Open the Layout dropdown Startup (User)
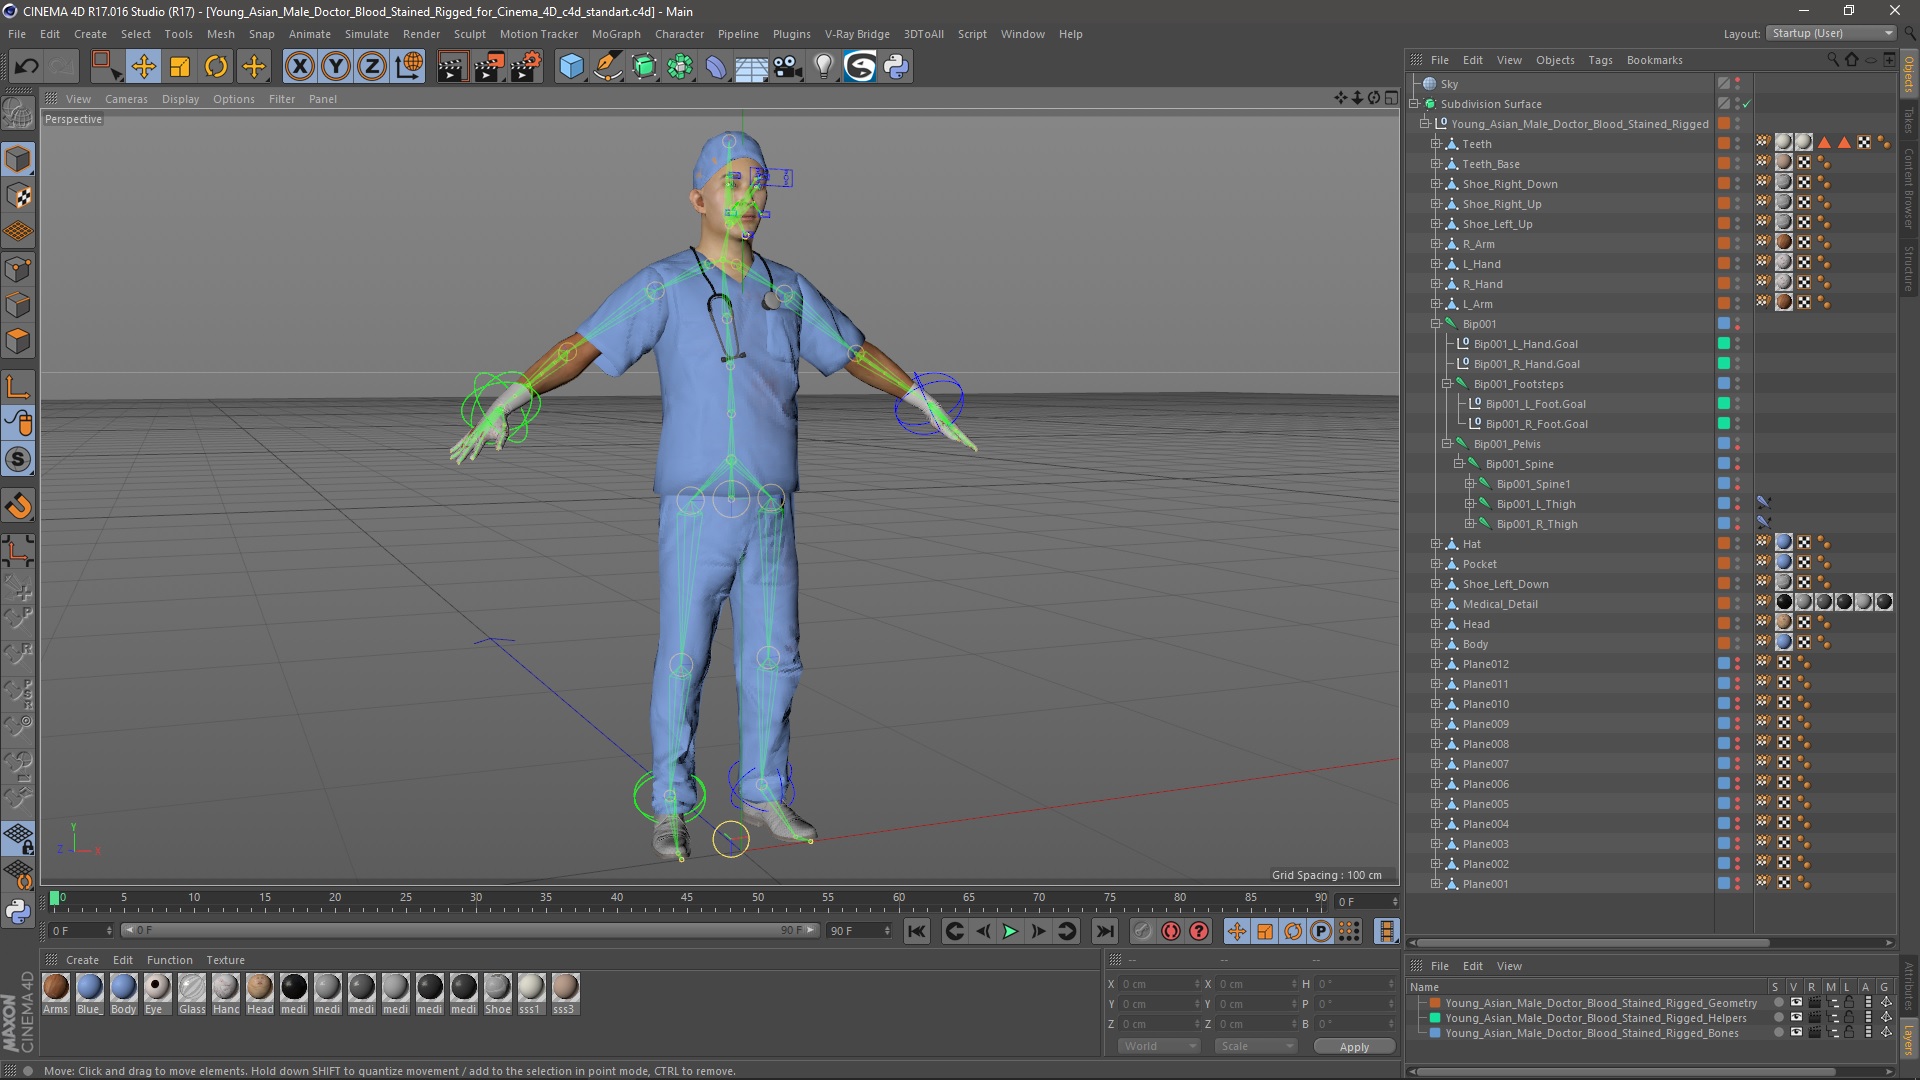This screenshot has height=1080, width=1920. tap(1831, 33)
